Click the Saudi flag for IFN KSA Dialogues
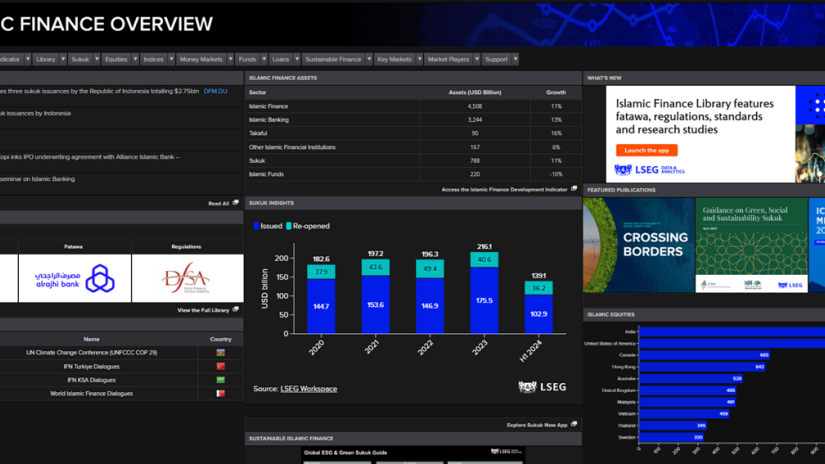 click(x=220, y=380)
